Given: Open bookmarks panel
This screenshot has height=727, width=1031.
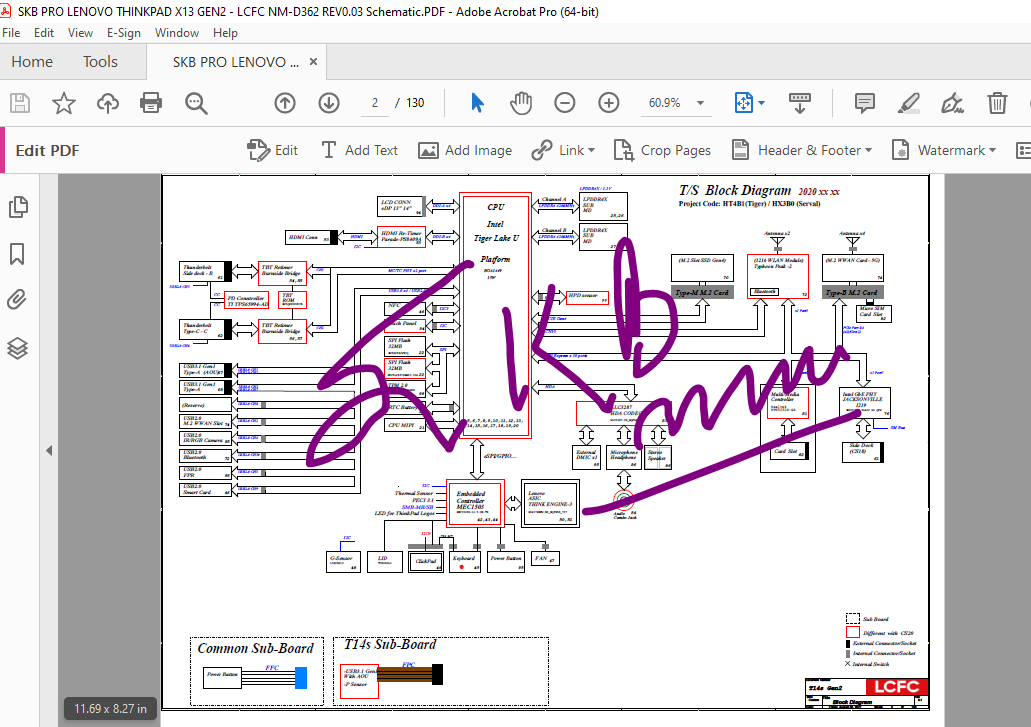Looking at the screenshot, I should pyautogui.click(x=17, y=254).
